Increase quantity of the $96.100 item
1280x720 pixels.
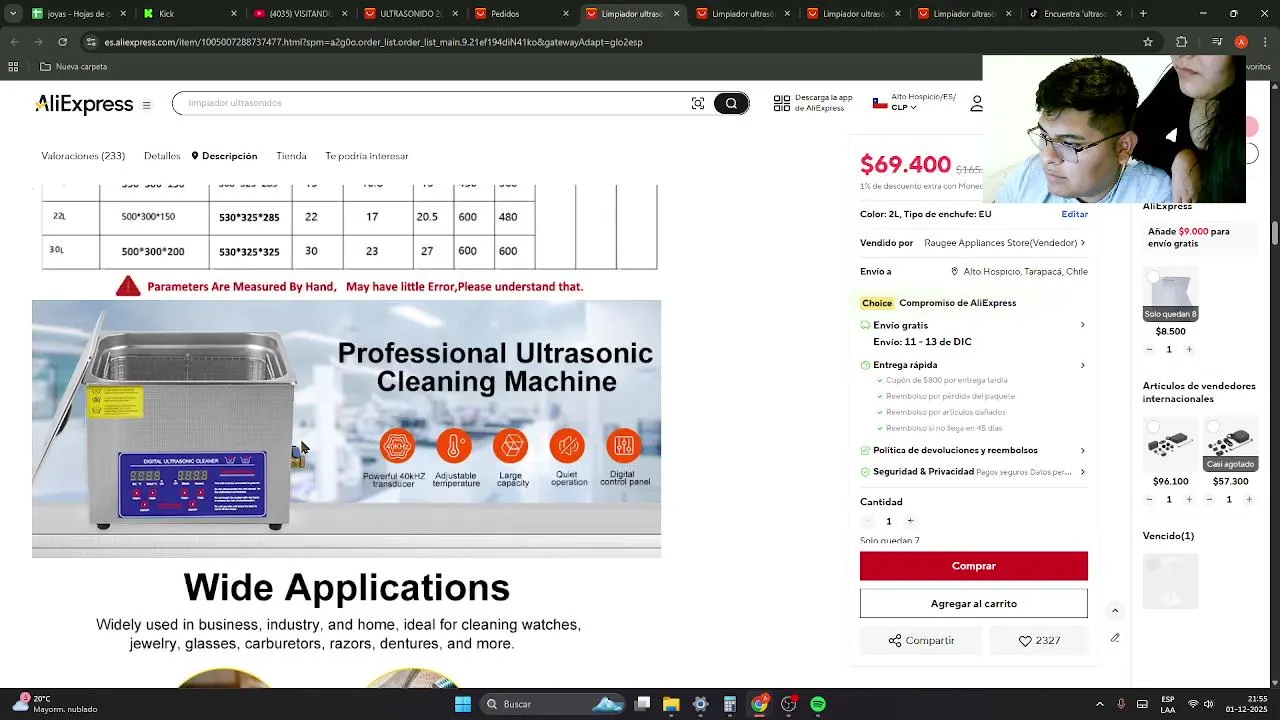[x=1189, y=499]
